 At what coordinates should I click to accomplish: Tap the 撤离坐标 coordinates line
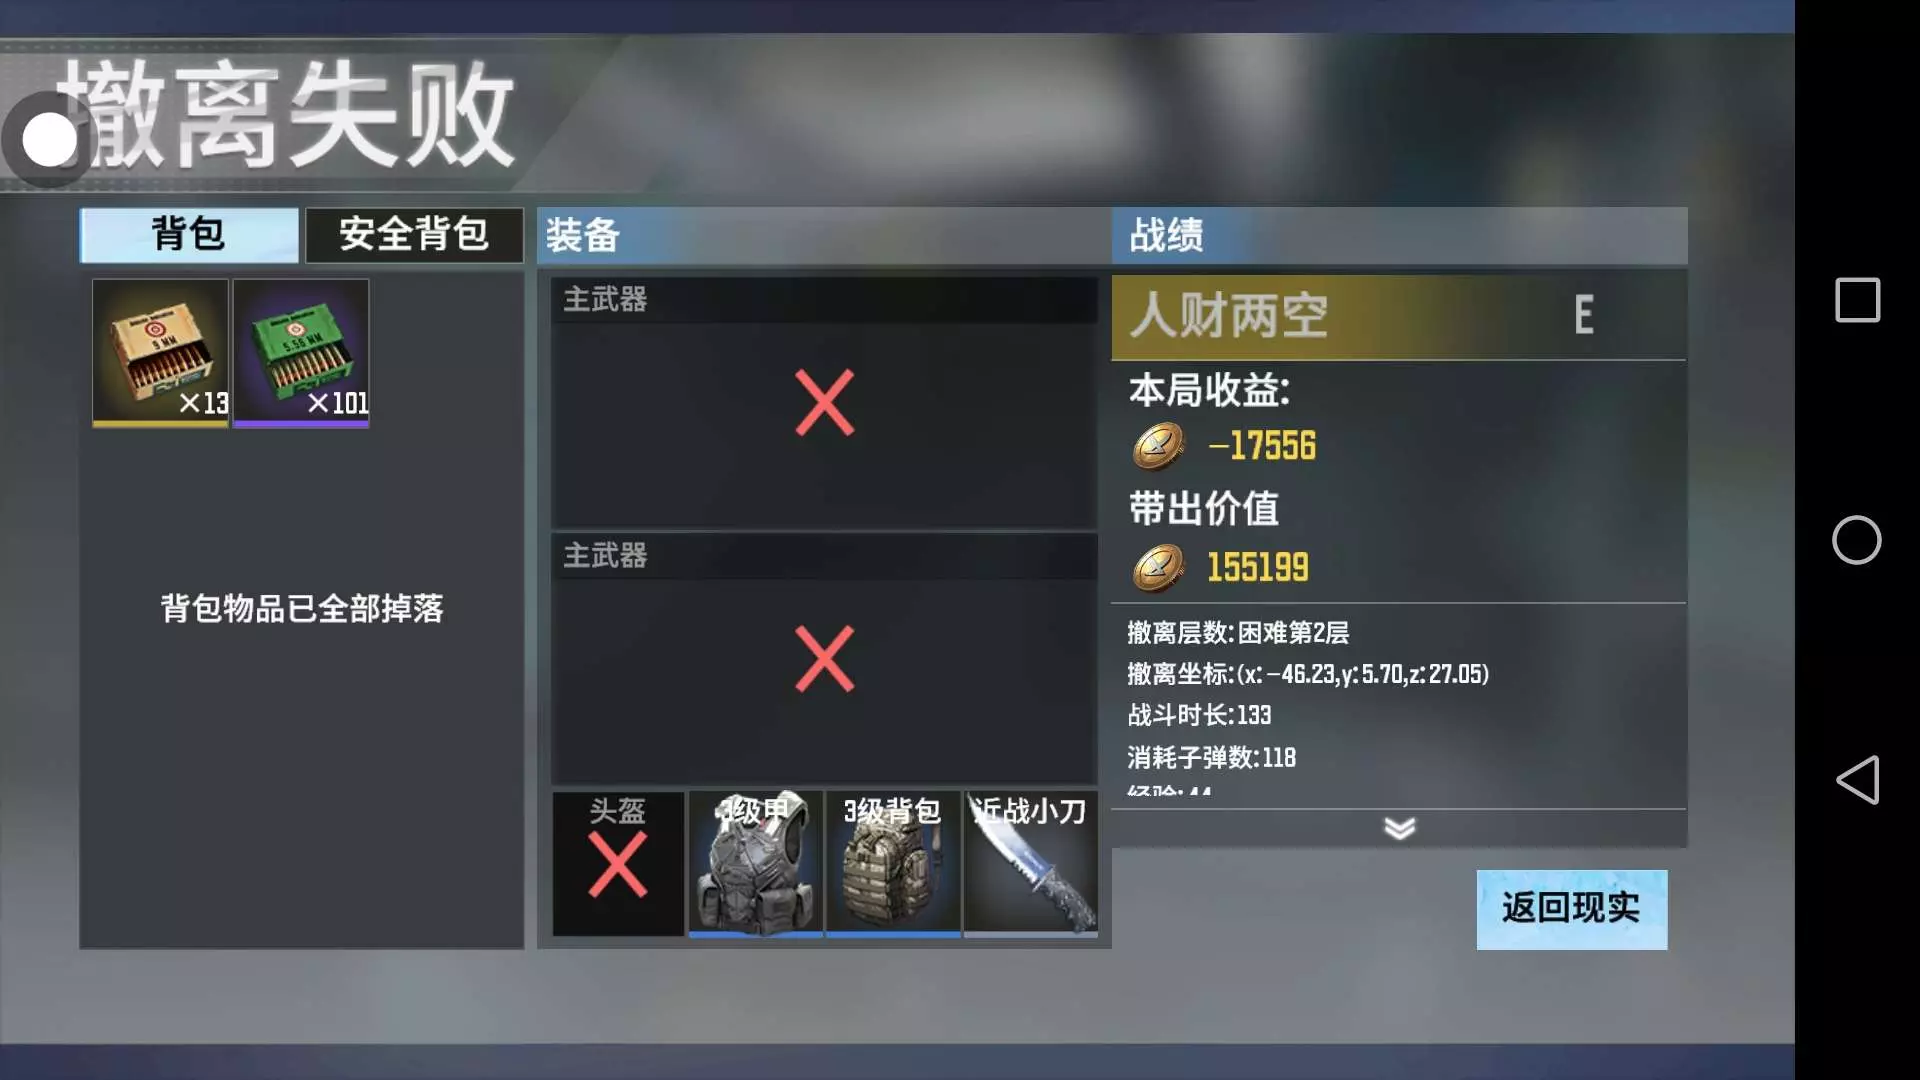click(1308, 674)
